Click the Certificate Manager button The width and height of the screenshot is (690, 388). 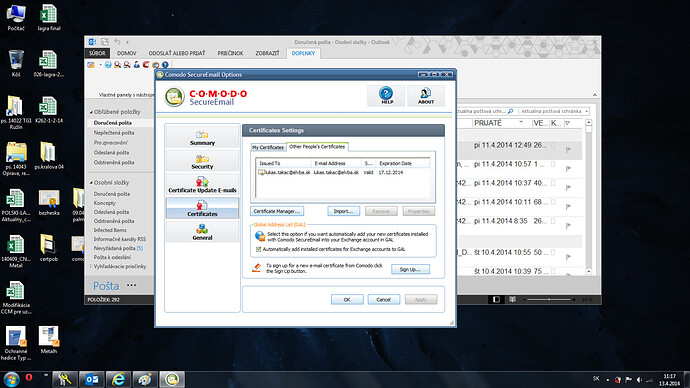point(277,211)
